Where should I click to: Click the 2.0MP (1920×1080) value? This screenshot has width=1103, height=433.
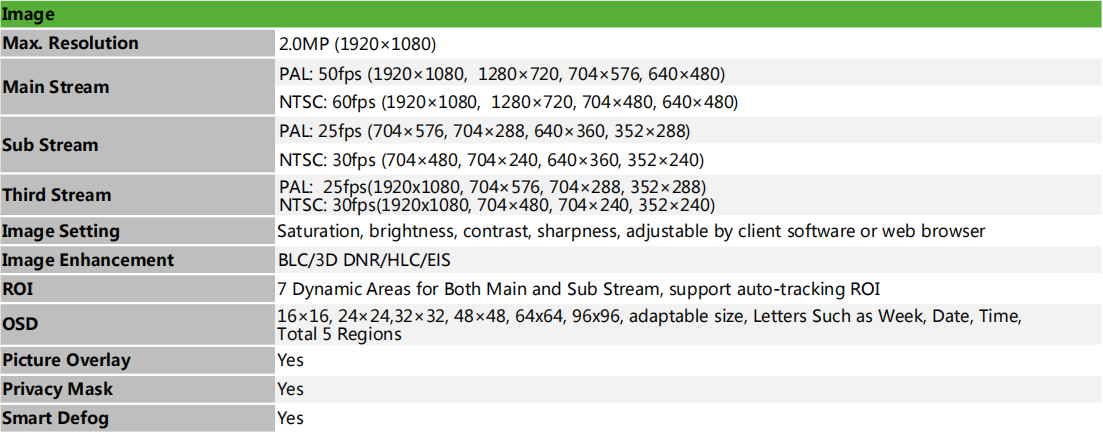coord(357,44)
